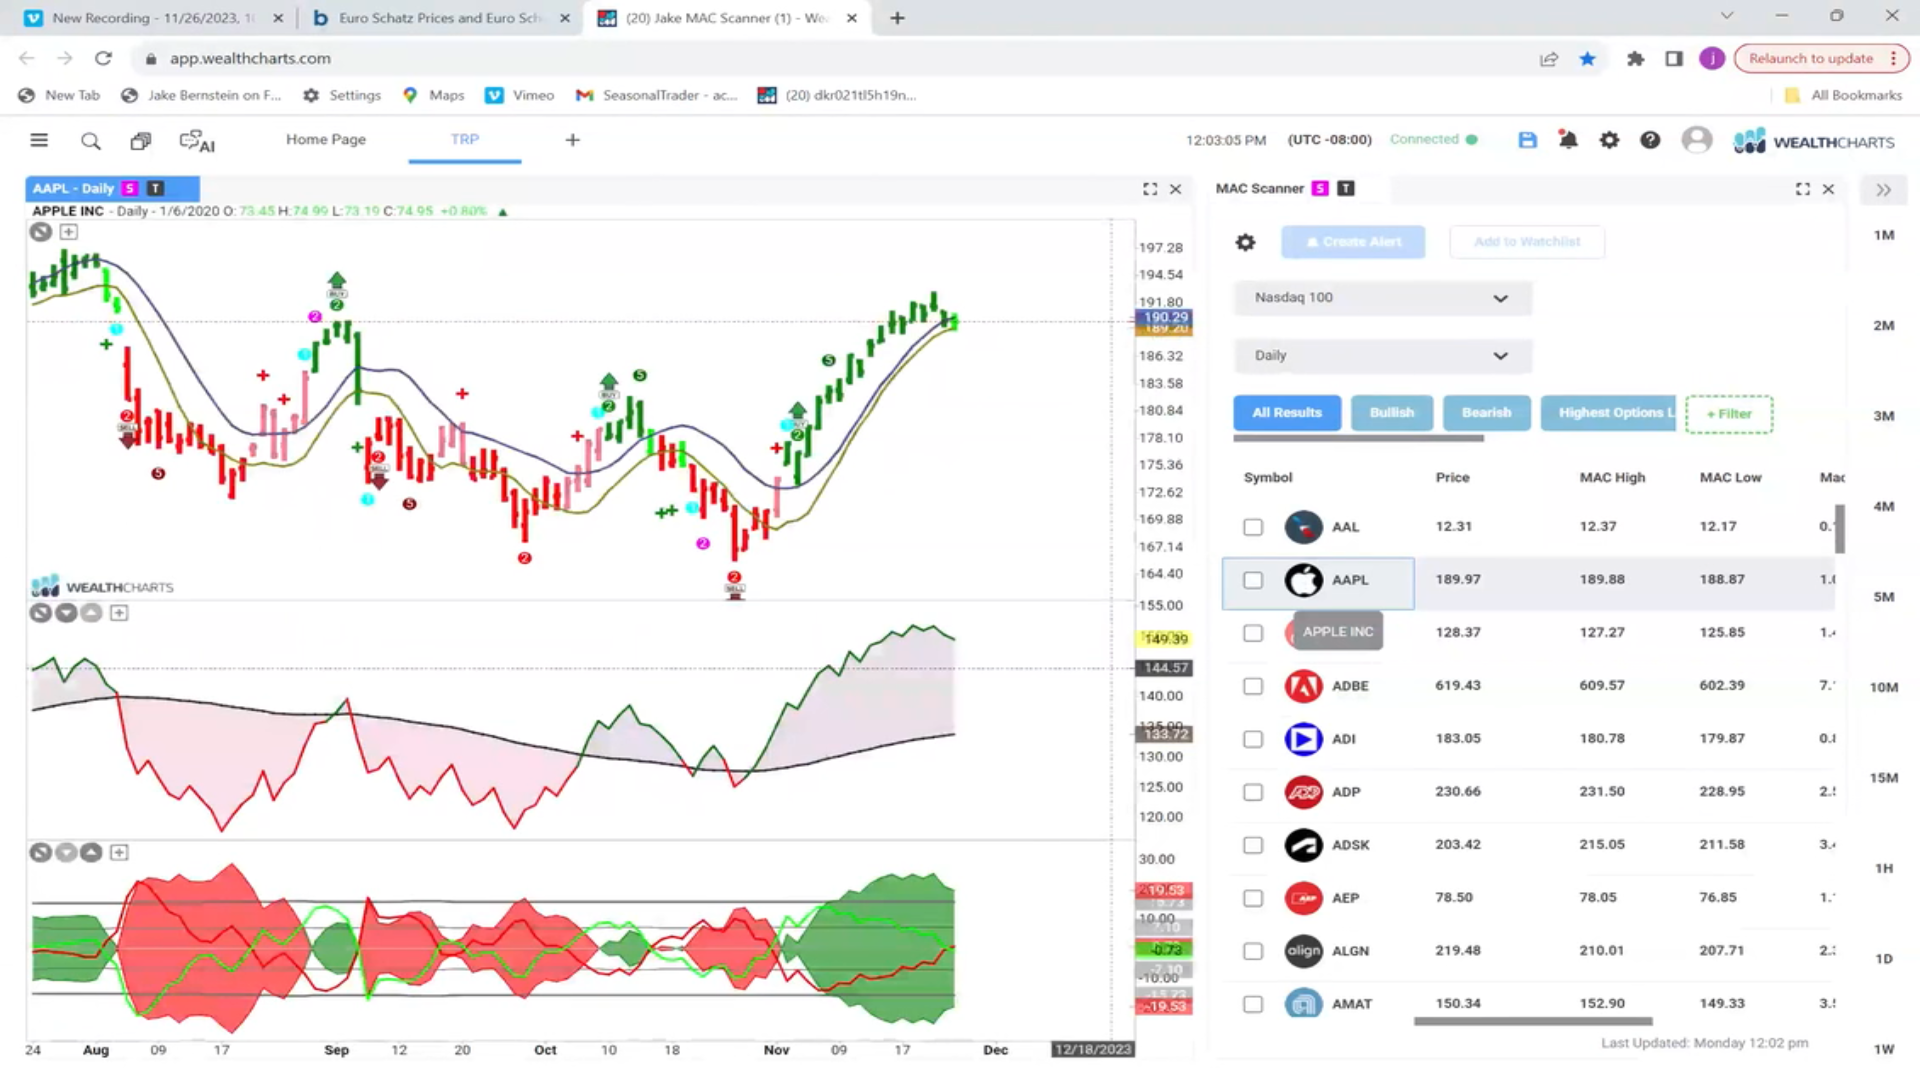This screenshot has width=1920, height=1080.
Task: Select the 1M timeframe
Action: tap(1884, 236)
